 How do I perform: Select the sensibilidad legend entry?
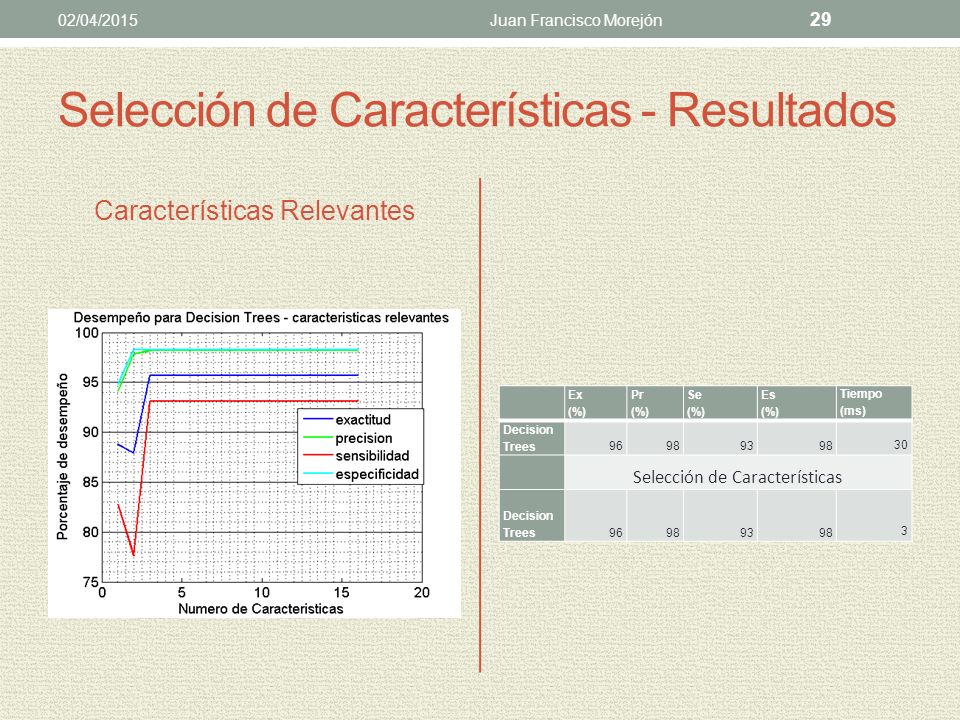click(x=356, y=456)
